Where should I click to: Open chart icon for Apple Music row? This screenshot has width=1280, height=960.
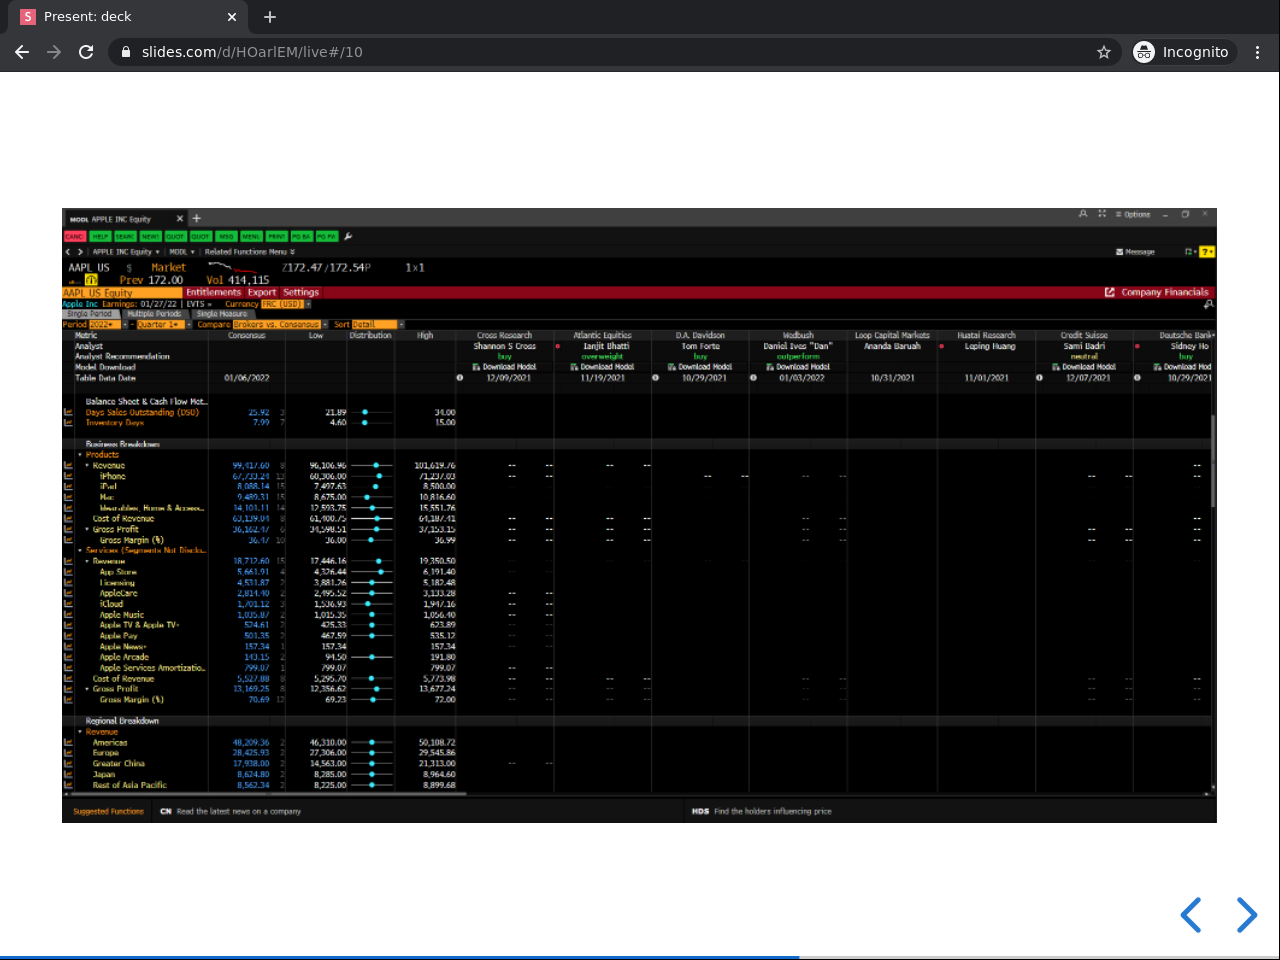[x=68, y=615]
